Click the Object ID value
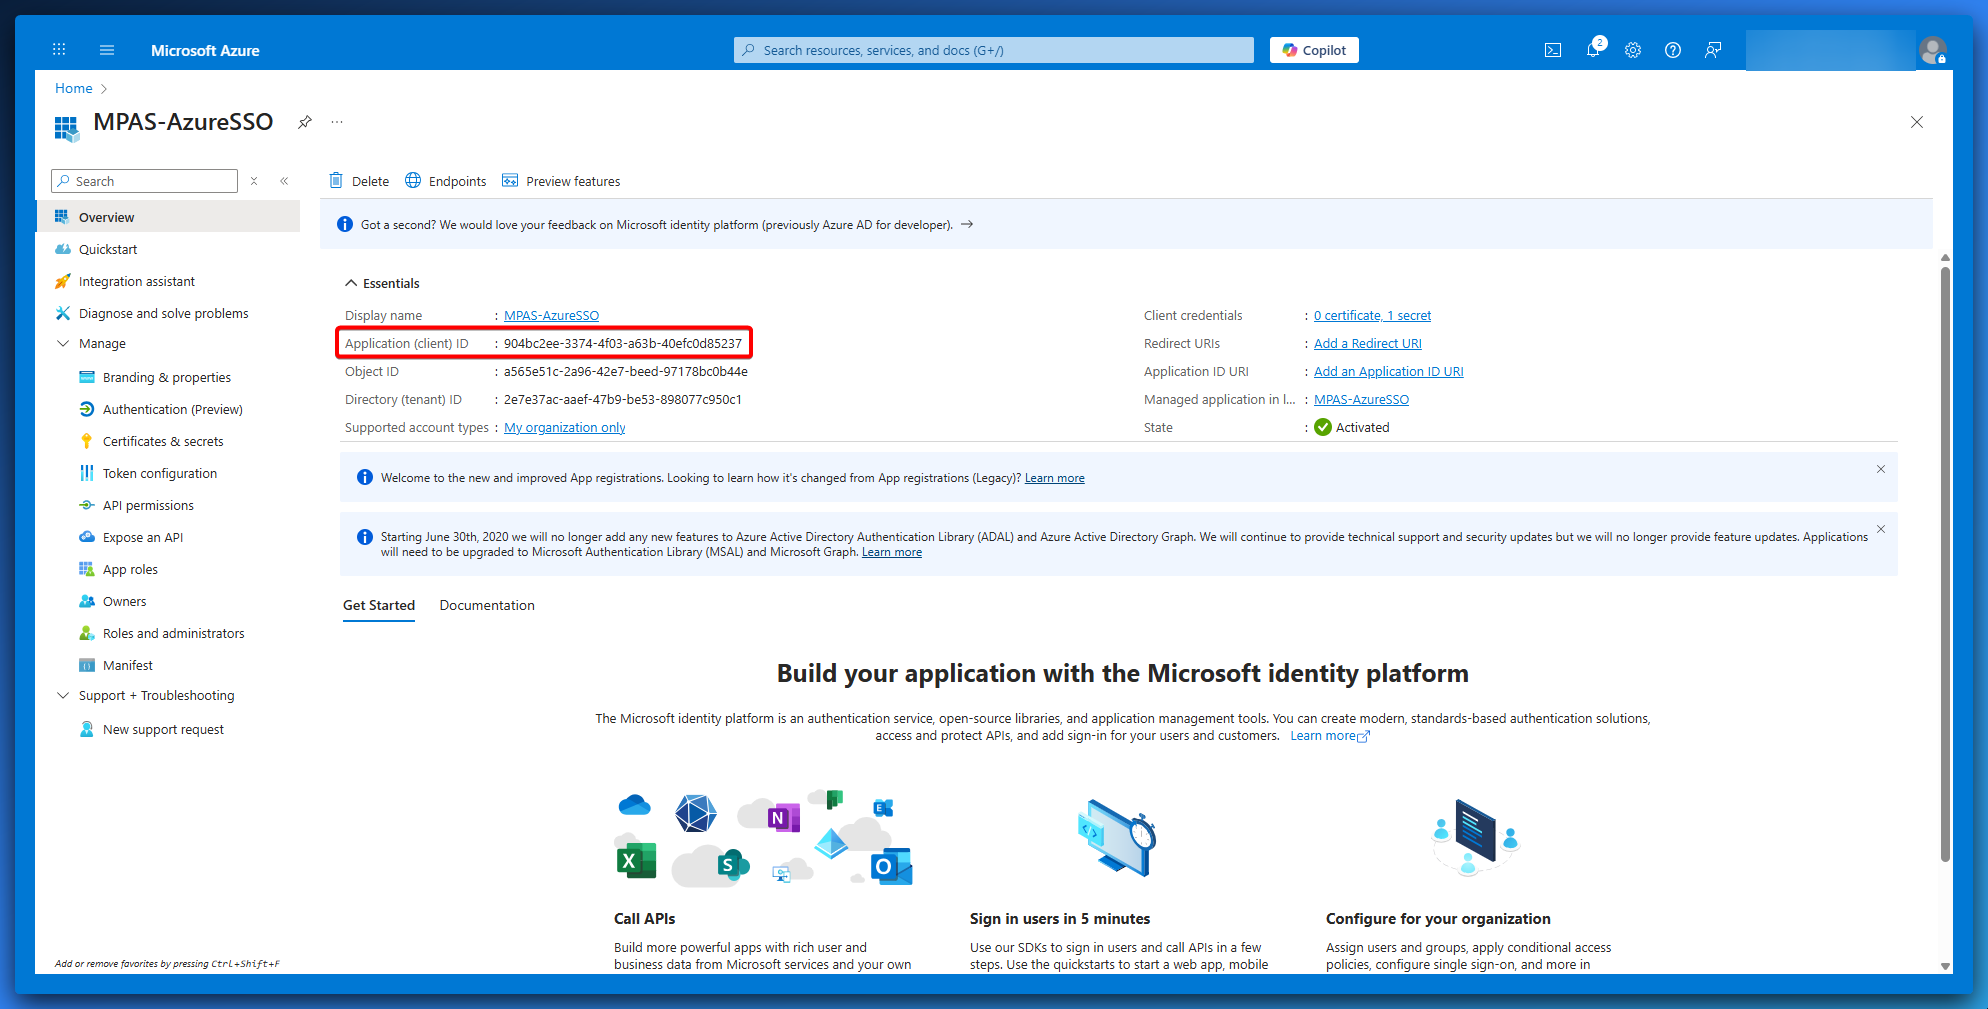Screen dimensions: 1988x1009 click(626, 371)
